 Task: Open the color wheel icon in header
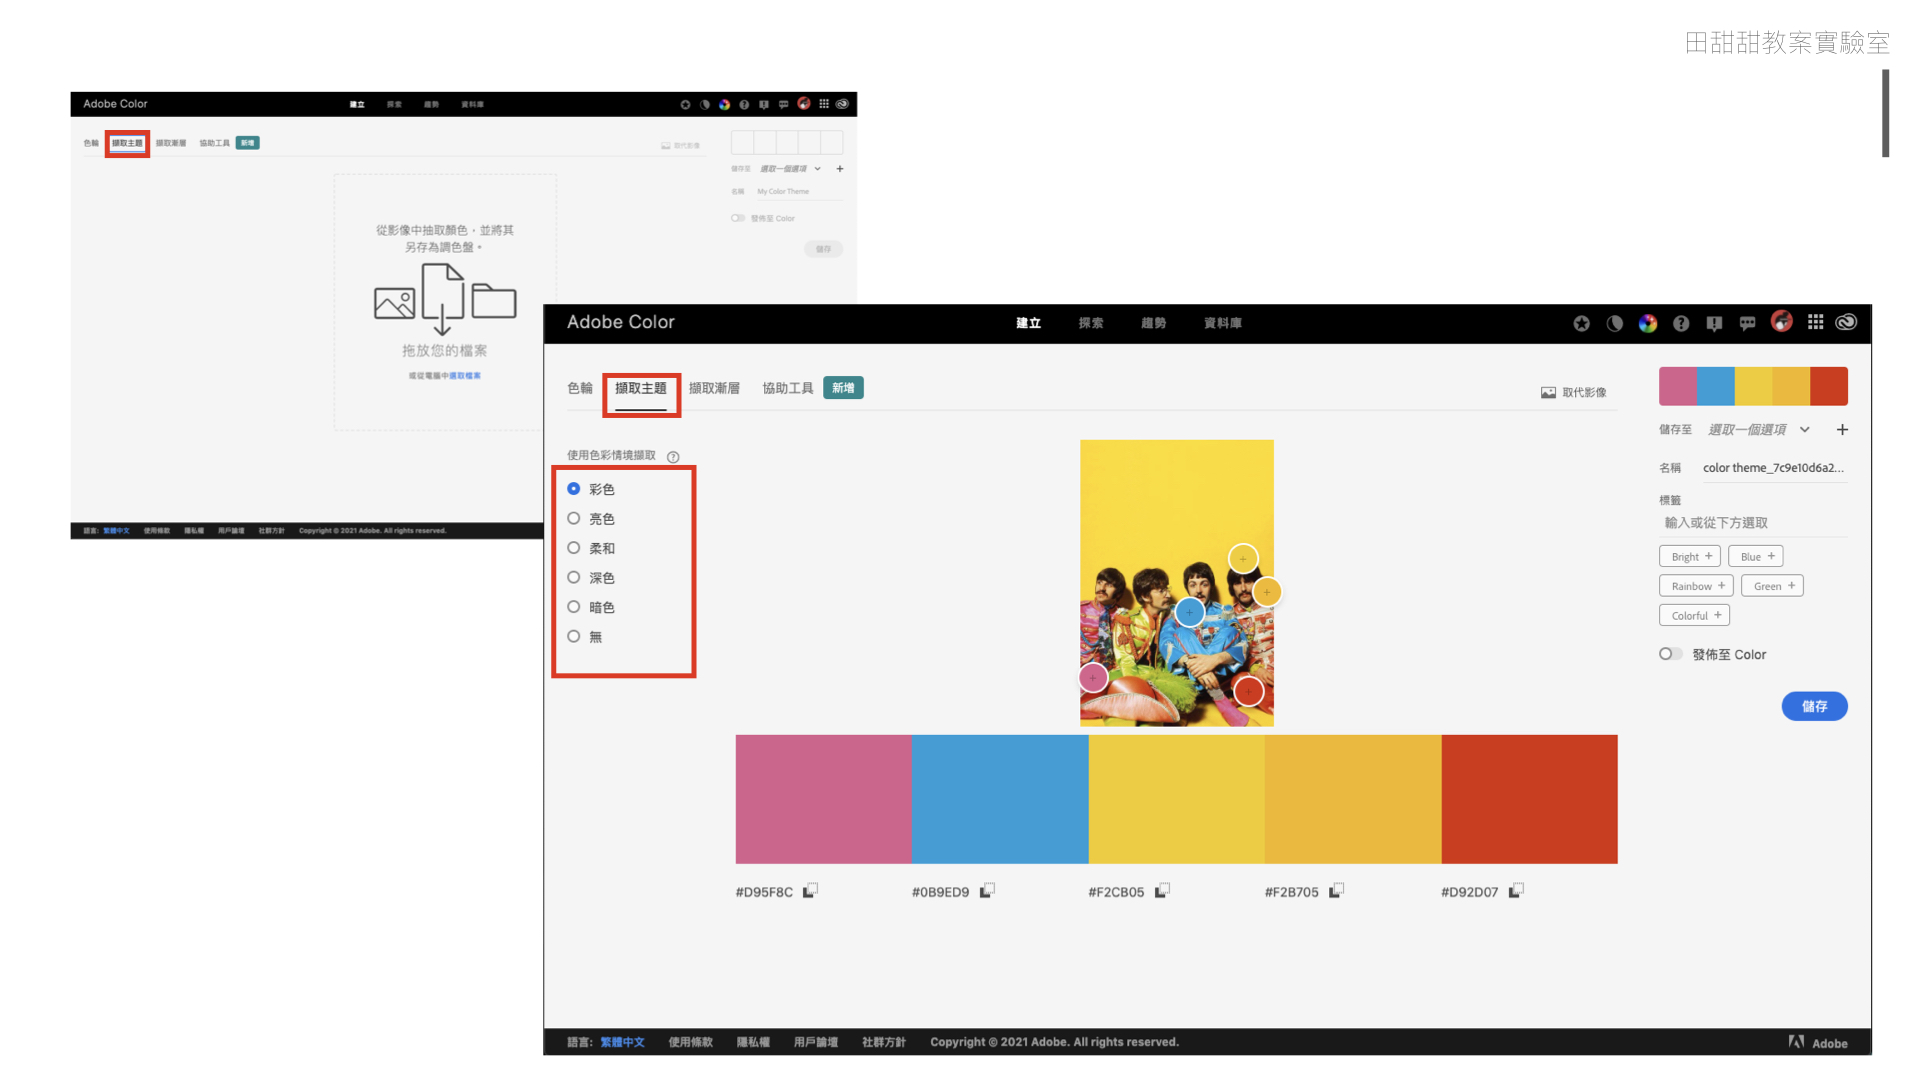[x=1647, y=323]
